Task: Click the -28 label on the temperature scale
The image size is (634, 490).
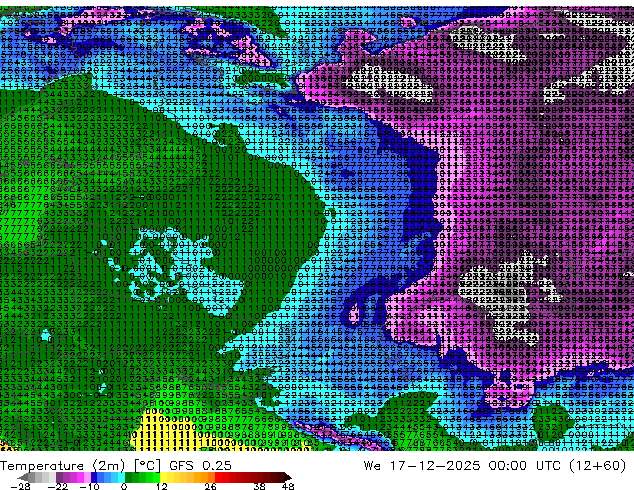Action: coord(20,486)
